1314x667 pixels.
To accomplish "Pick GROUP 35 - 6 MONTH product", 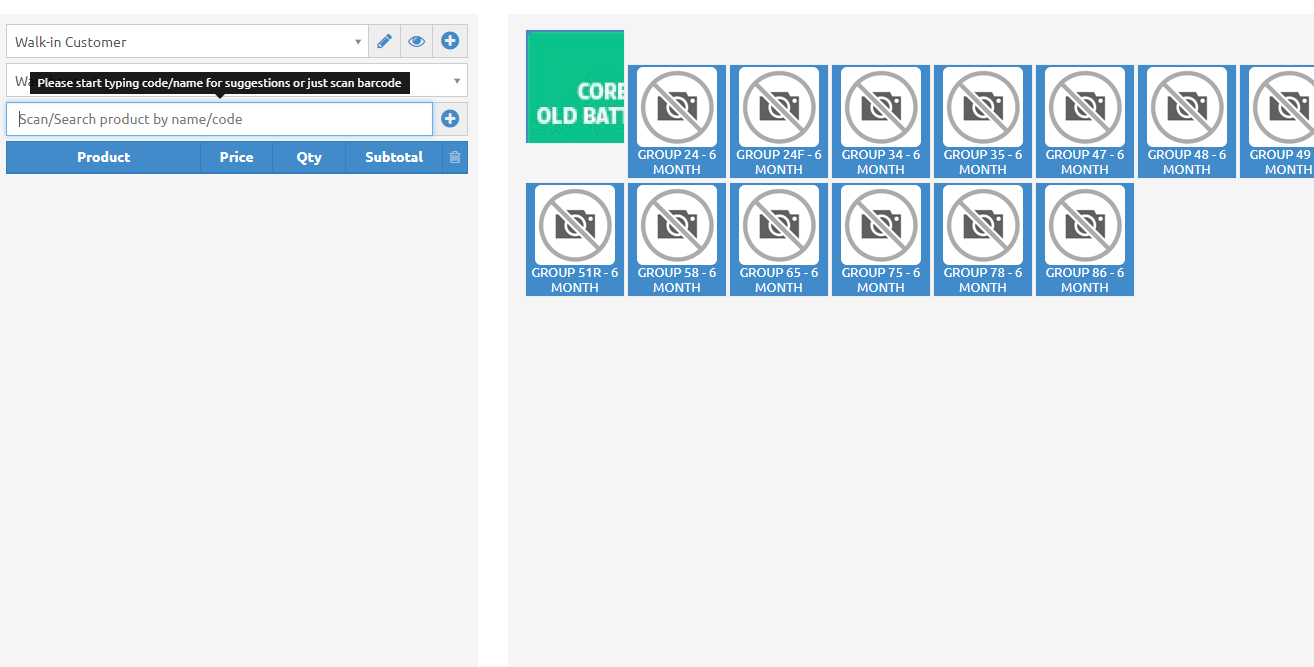I will tap(983, 121).
